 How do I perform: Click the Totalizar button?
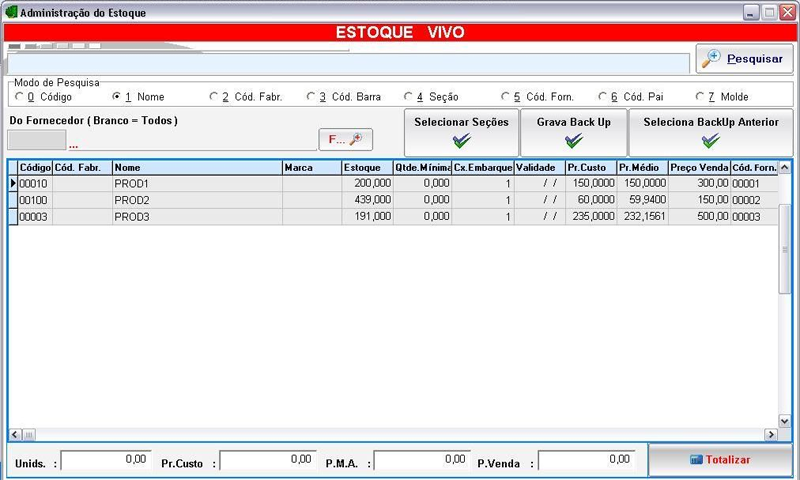pos(721,460)
